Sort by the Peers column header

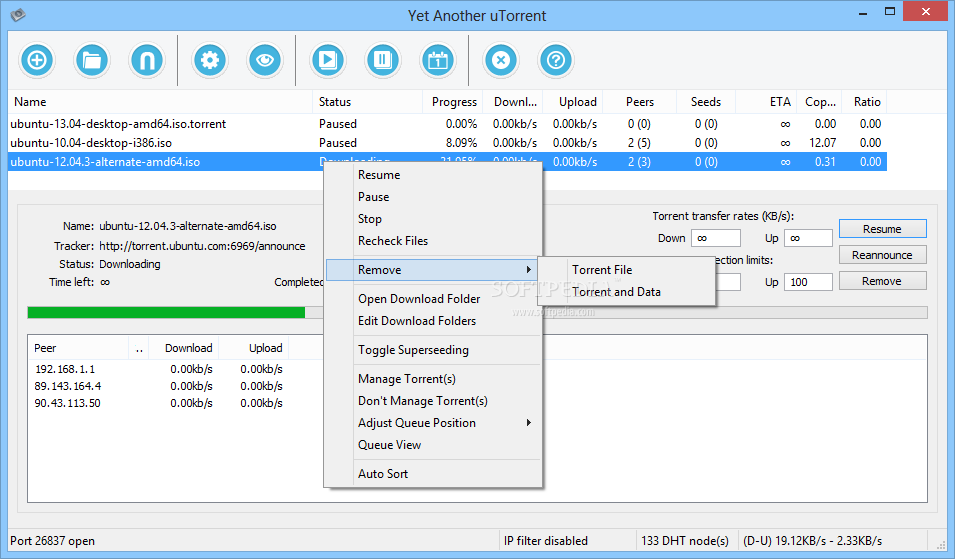[640, 102]
